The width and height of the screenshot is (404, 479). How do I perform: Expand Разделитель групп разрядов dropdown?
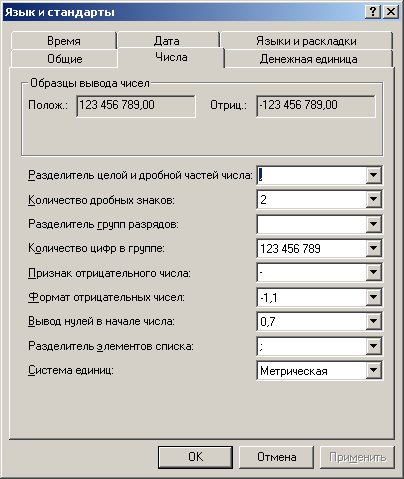click(x=373, y=224)
